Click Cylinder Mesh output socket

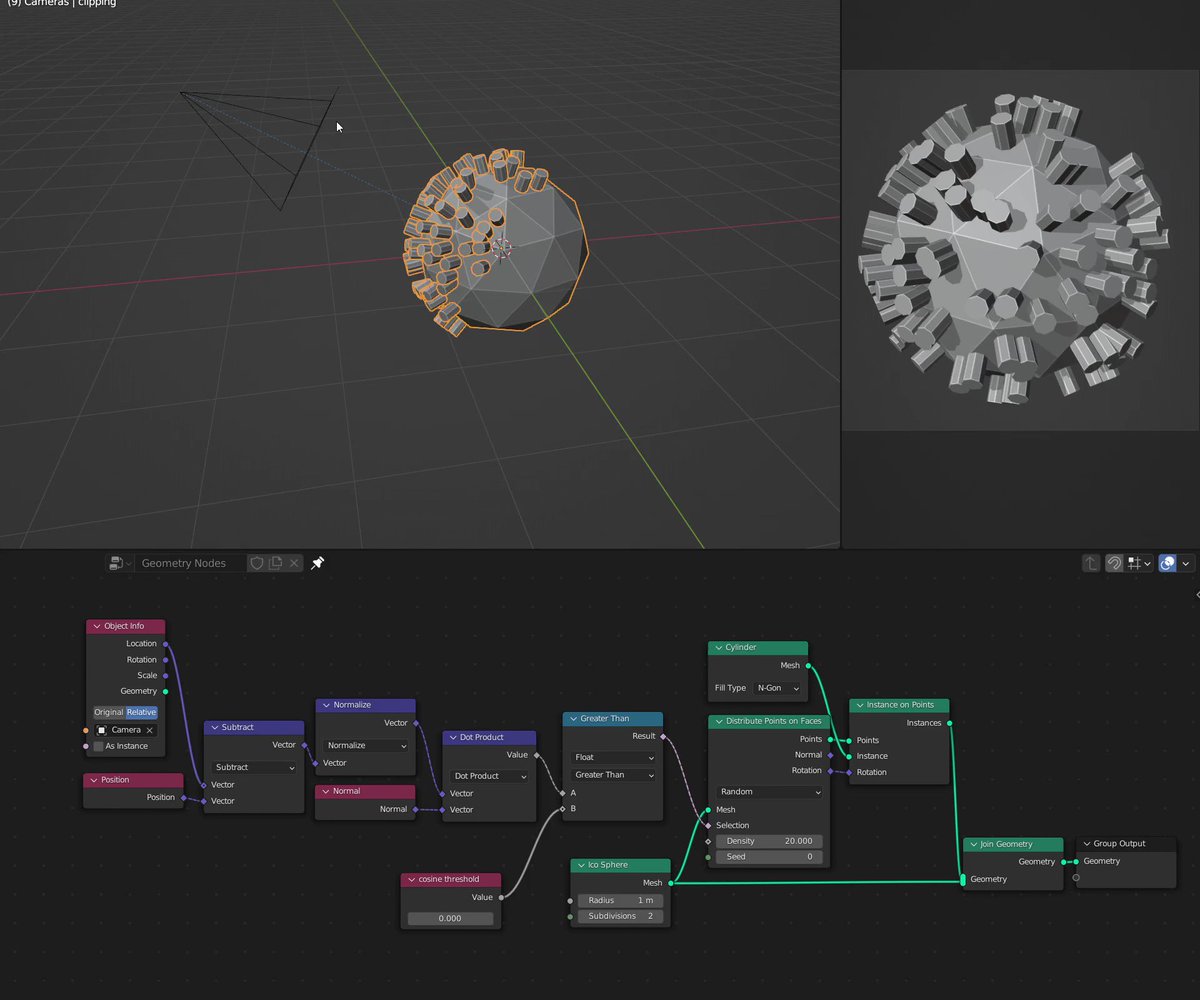(x=807, y=665)
